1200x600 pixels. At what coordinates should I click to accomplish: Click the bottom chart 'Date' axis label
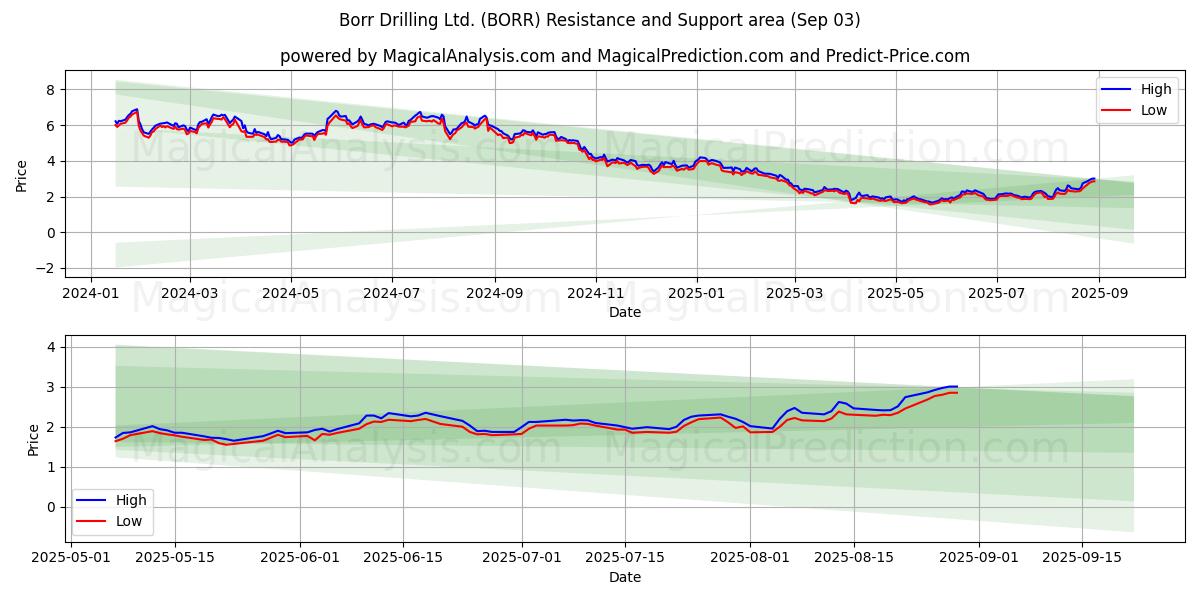coord(625,577)
